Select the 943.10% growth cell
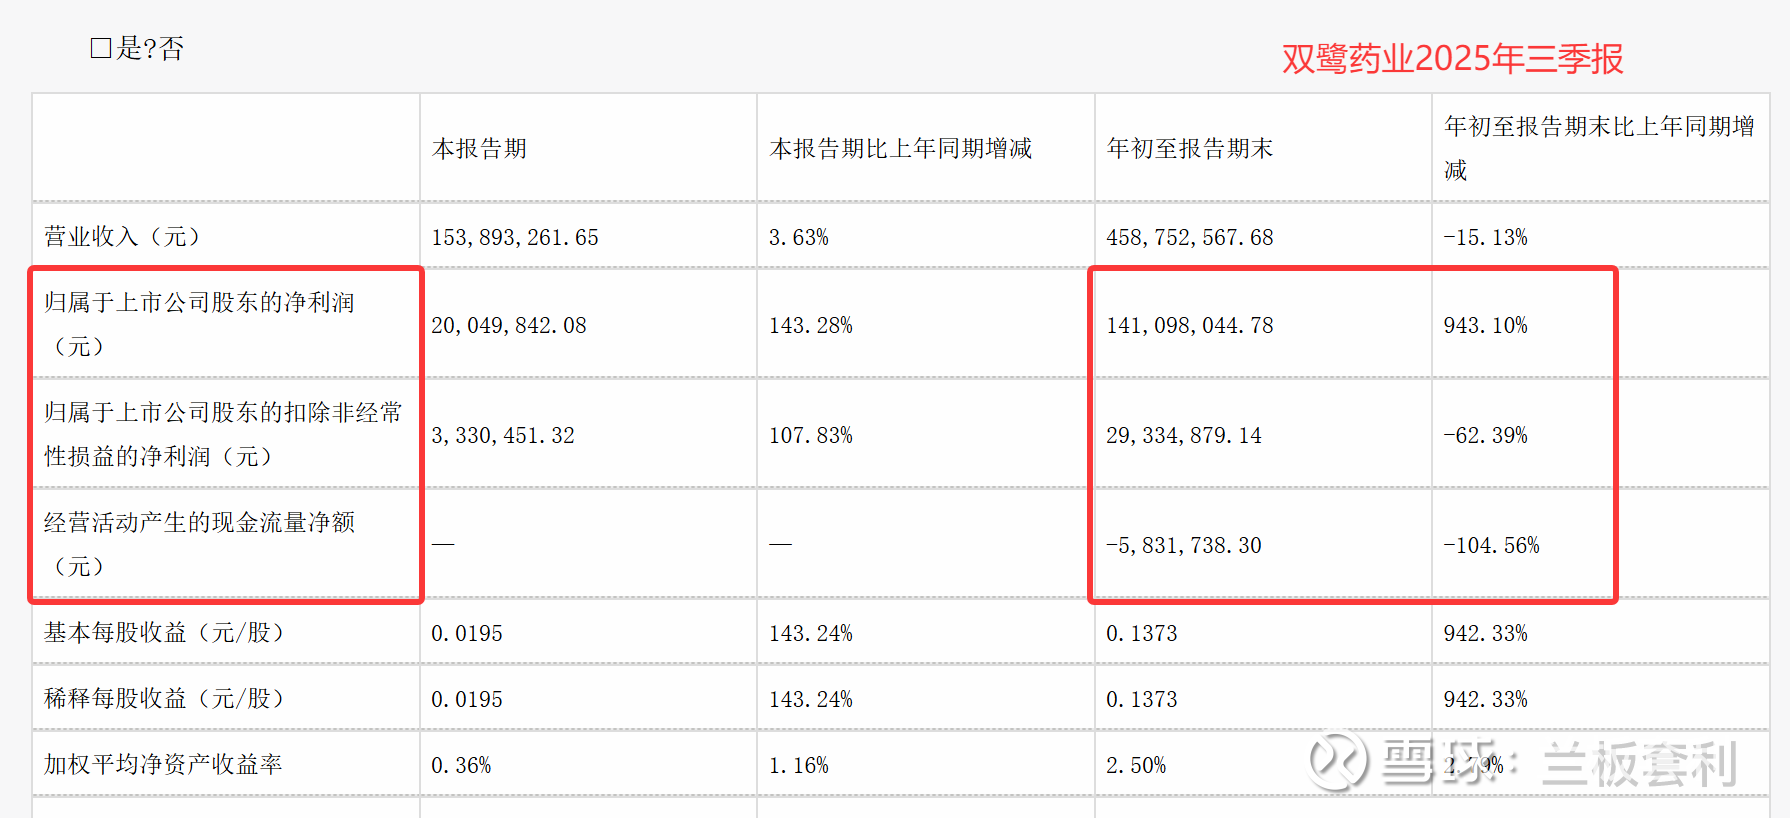1790x818 pixels. [x=1485, y=326]
